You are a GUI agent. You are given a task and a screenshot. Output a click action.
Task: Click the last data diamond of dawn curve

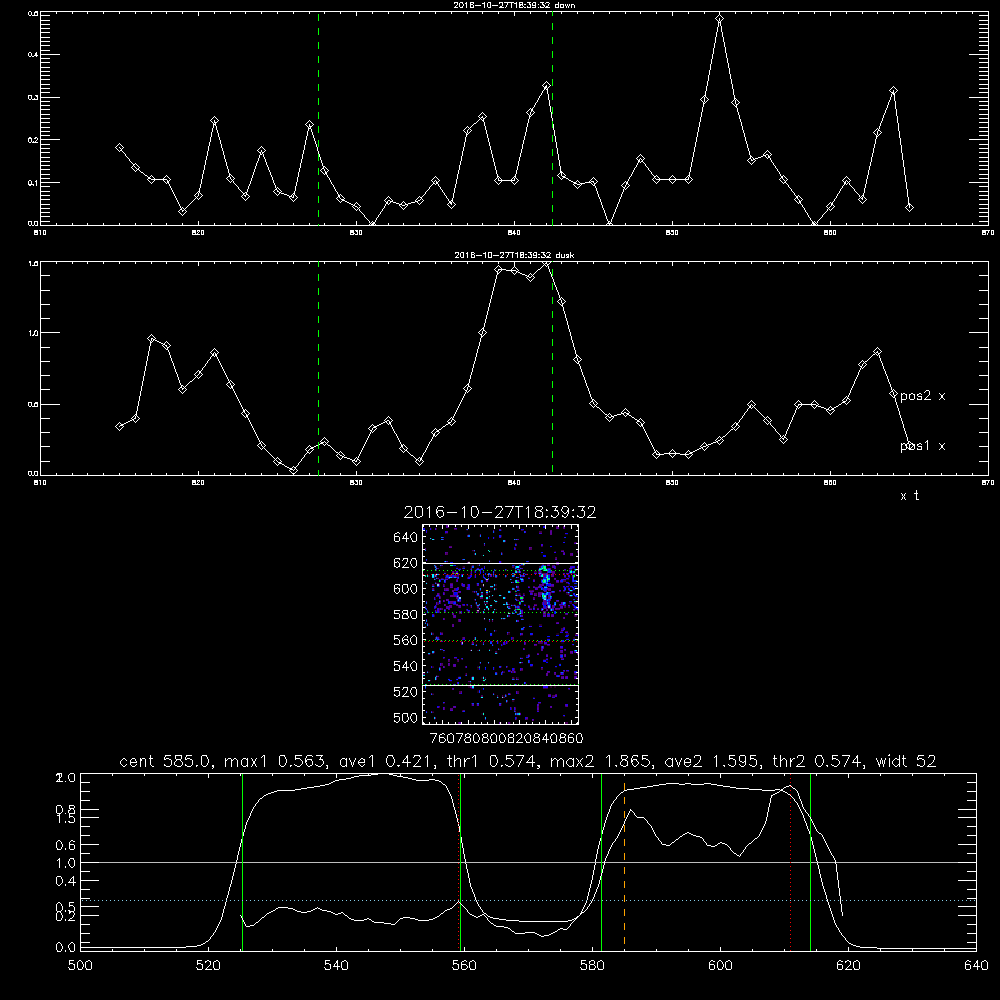tap(909, 207)
